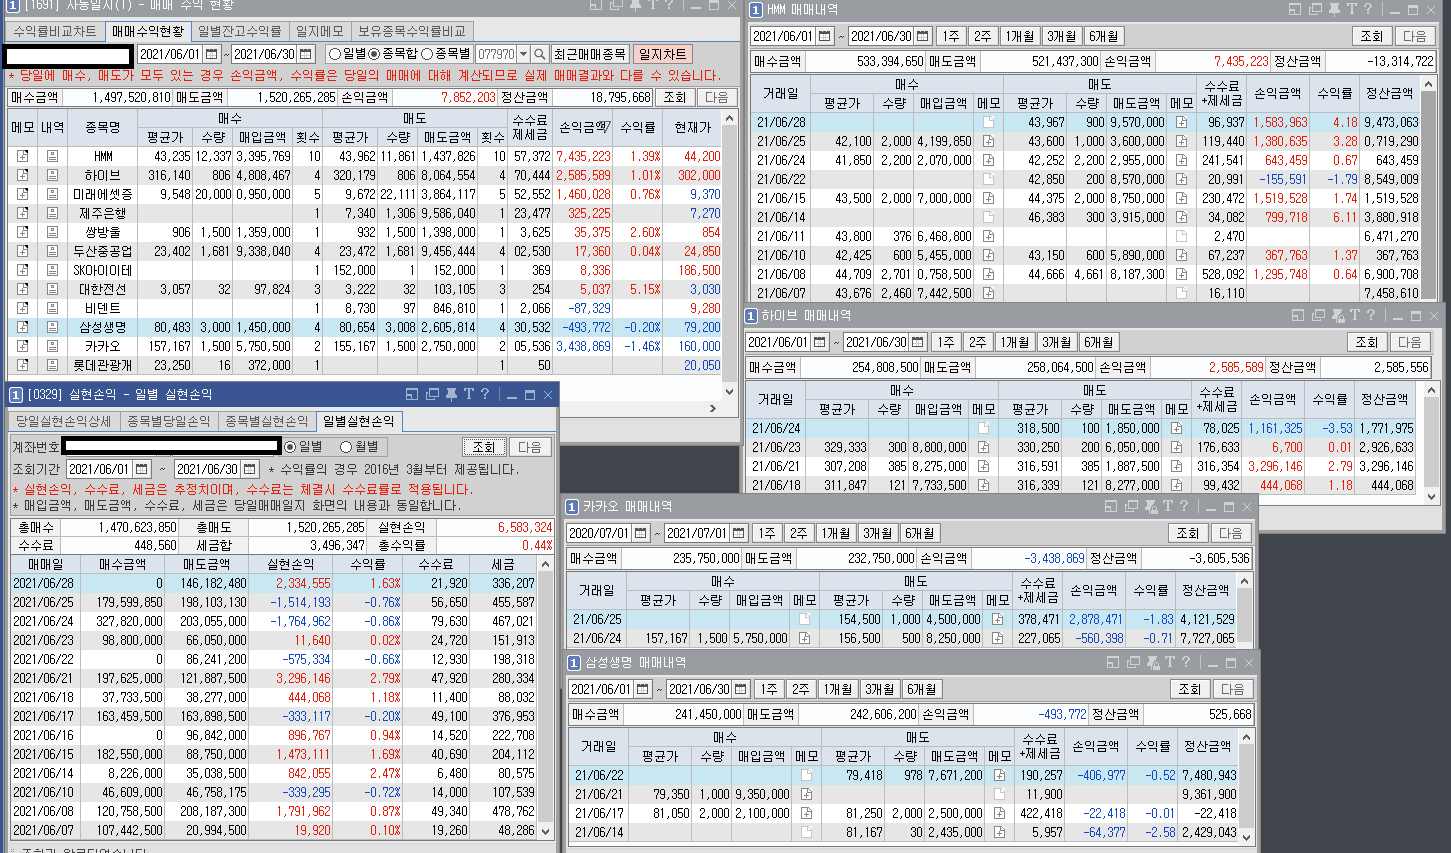Click 대한전선 stock name in table
Image resolution: width=1451 pixels, height=853 pixels.
pyautogui.click(x=103, y=289)
